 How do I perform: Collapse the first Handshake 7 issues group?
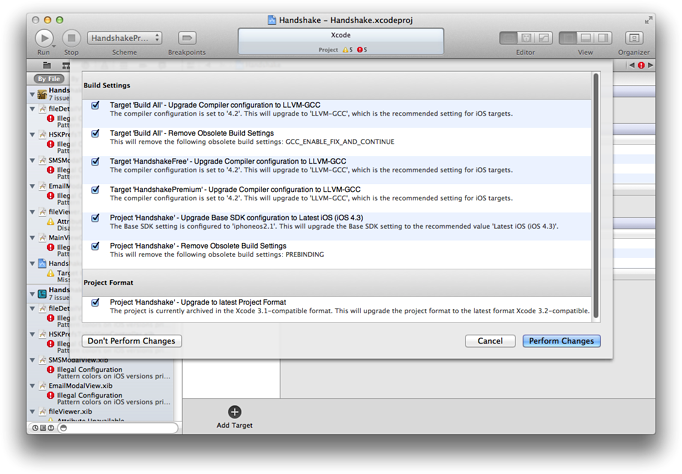32,94
